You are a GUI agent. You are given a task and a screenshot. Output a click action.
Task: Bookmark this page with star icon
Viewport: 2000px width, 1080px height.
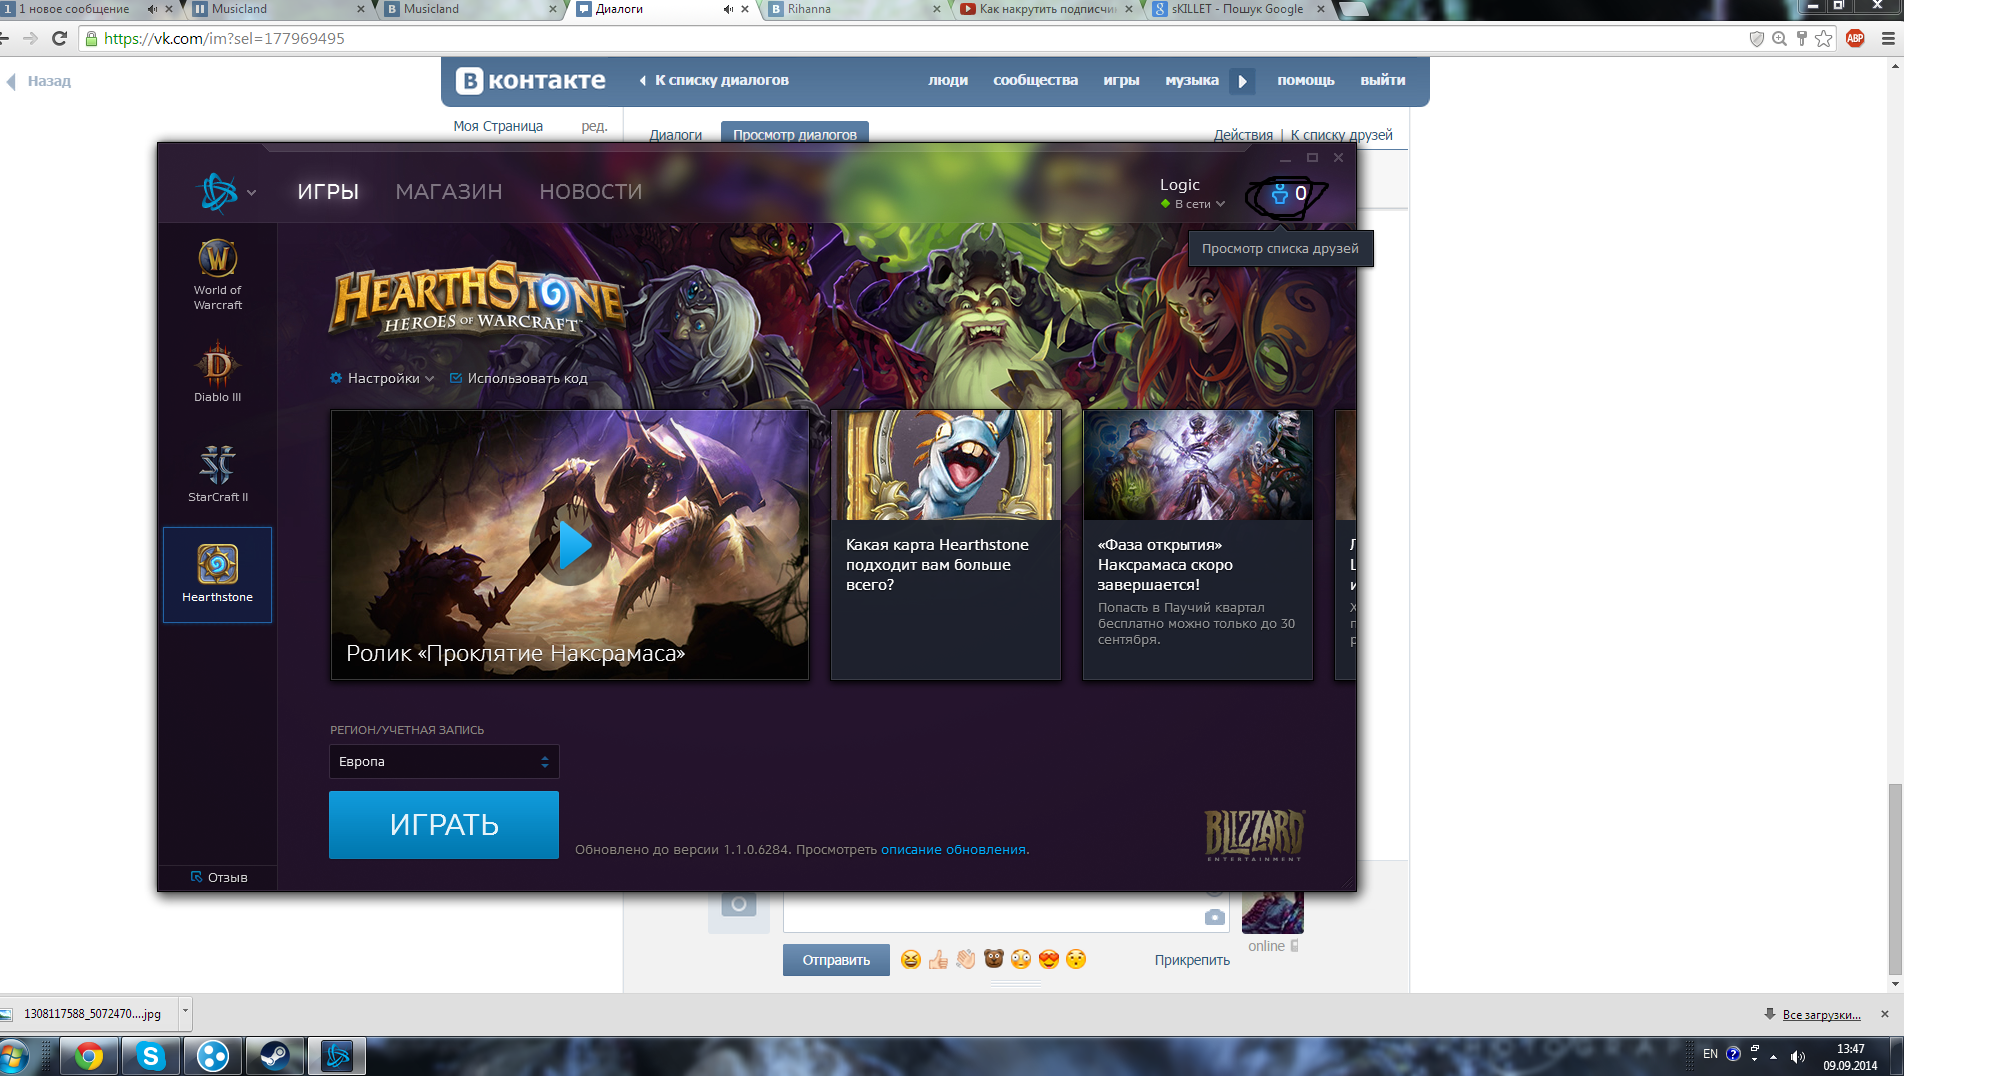pos(1824,39)
